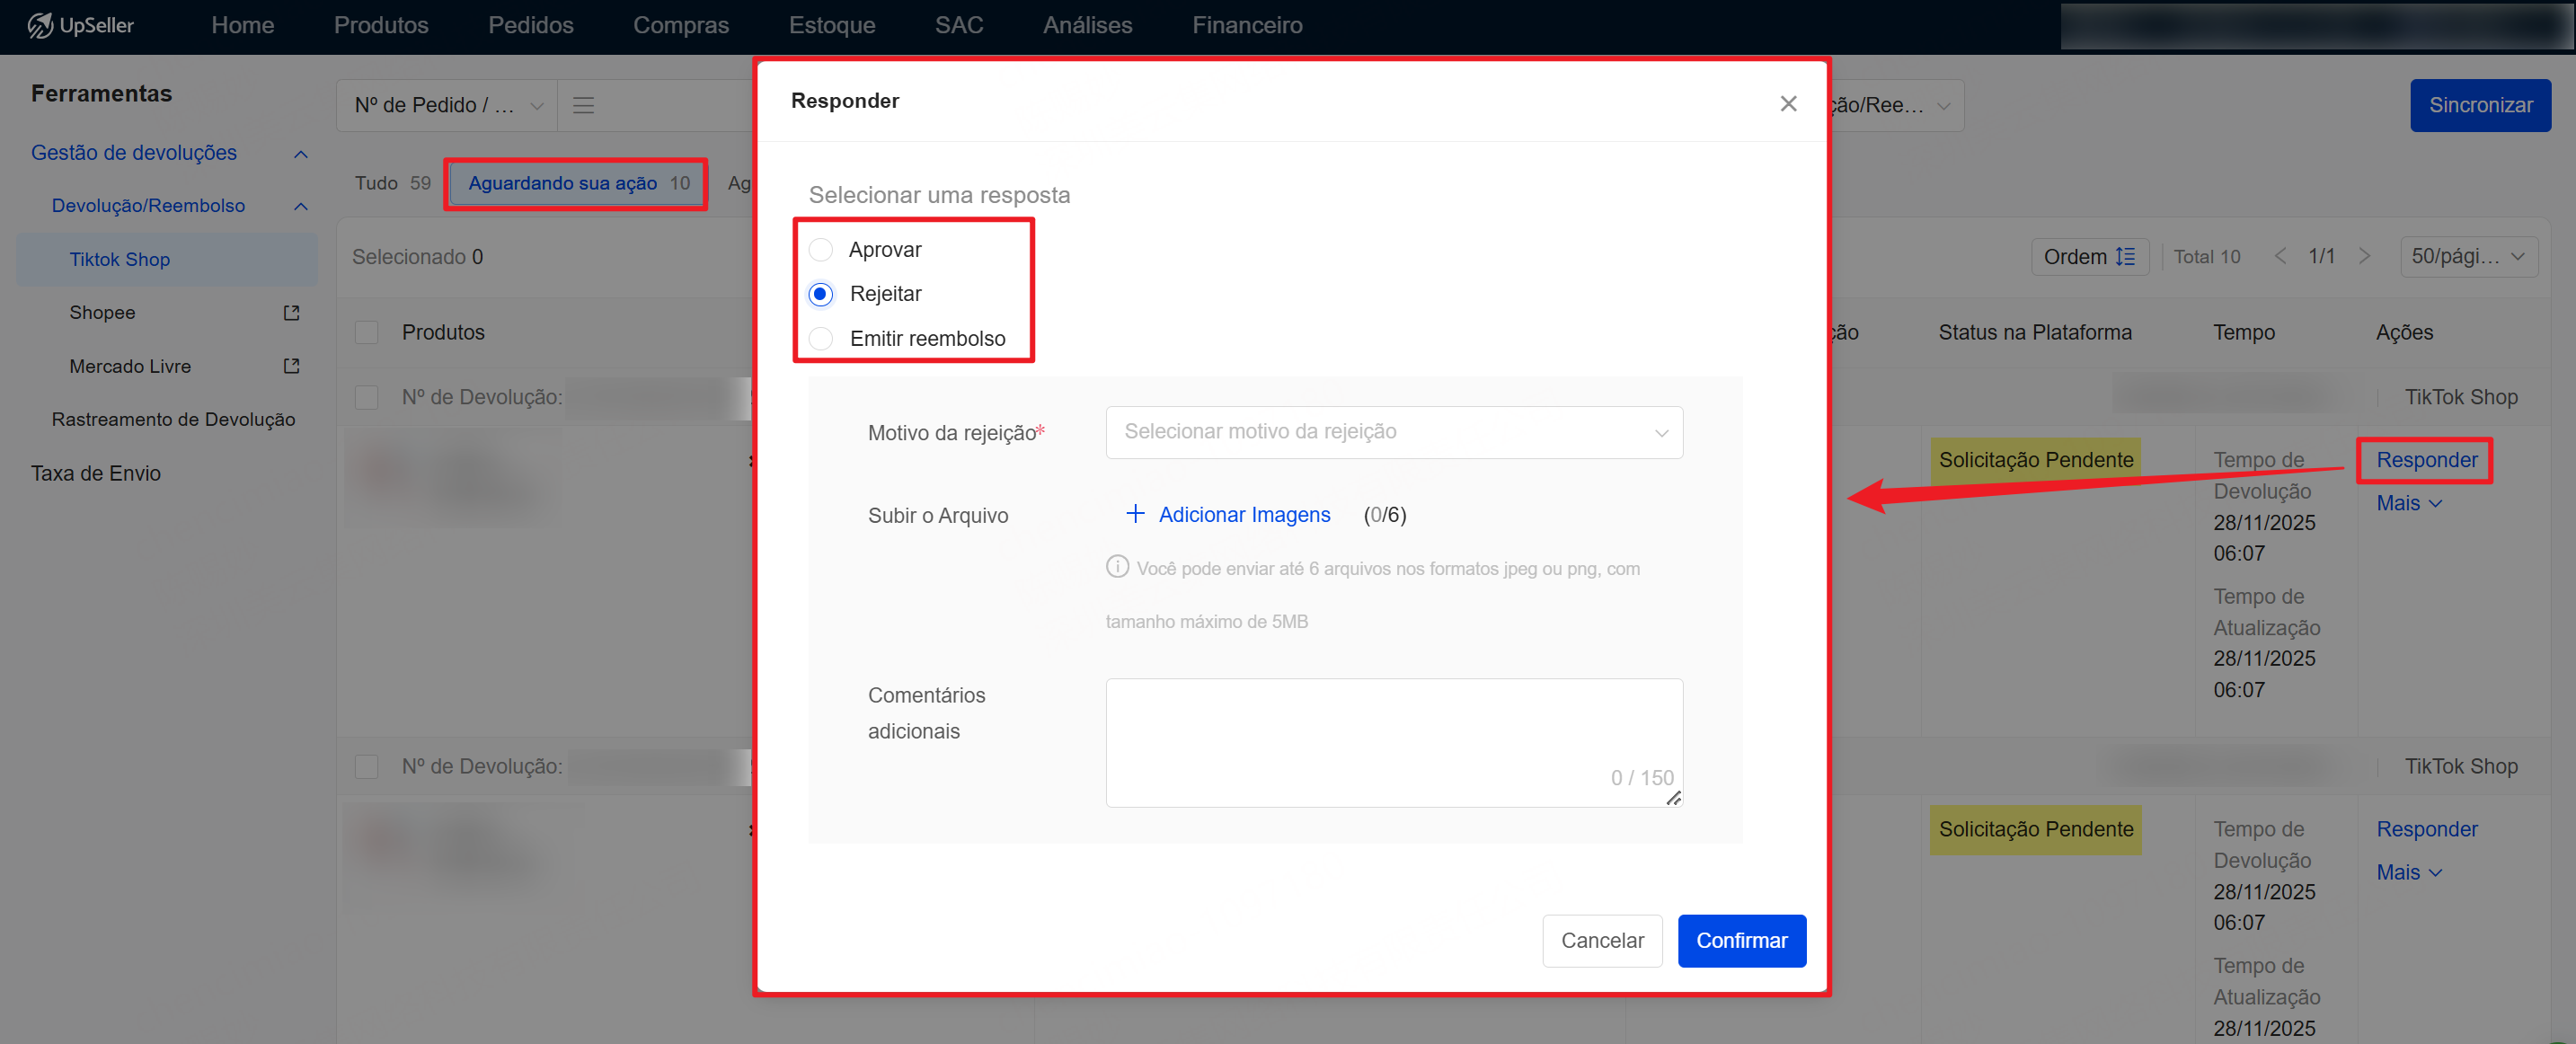Open the Motivo da rejeição dropdown
Image resolution: width=2576 pixels, height=1044 pixels.
click(1393, 432)
